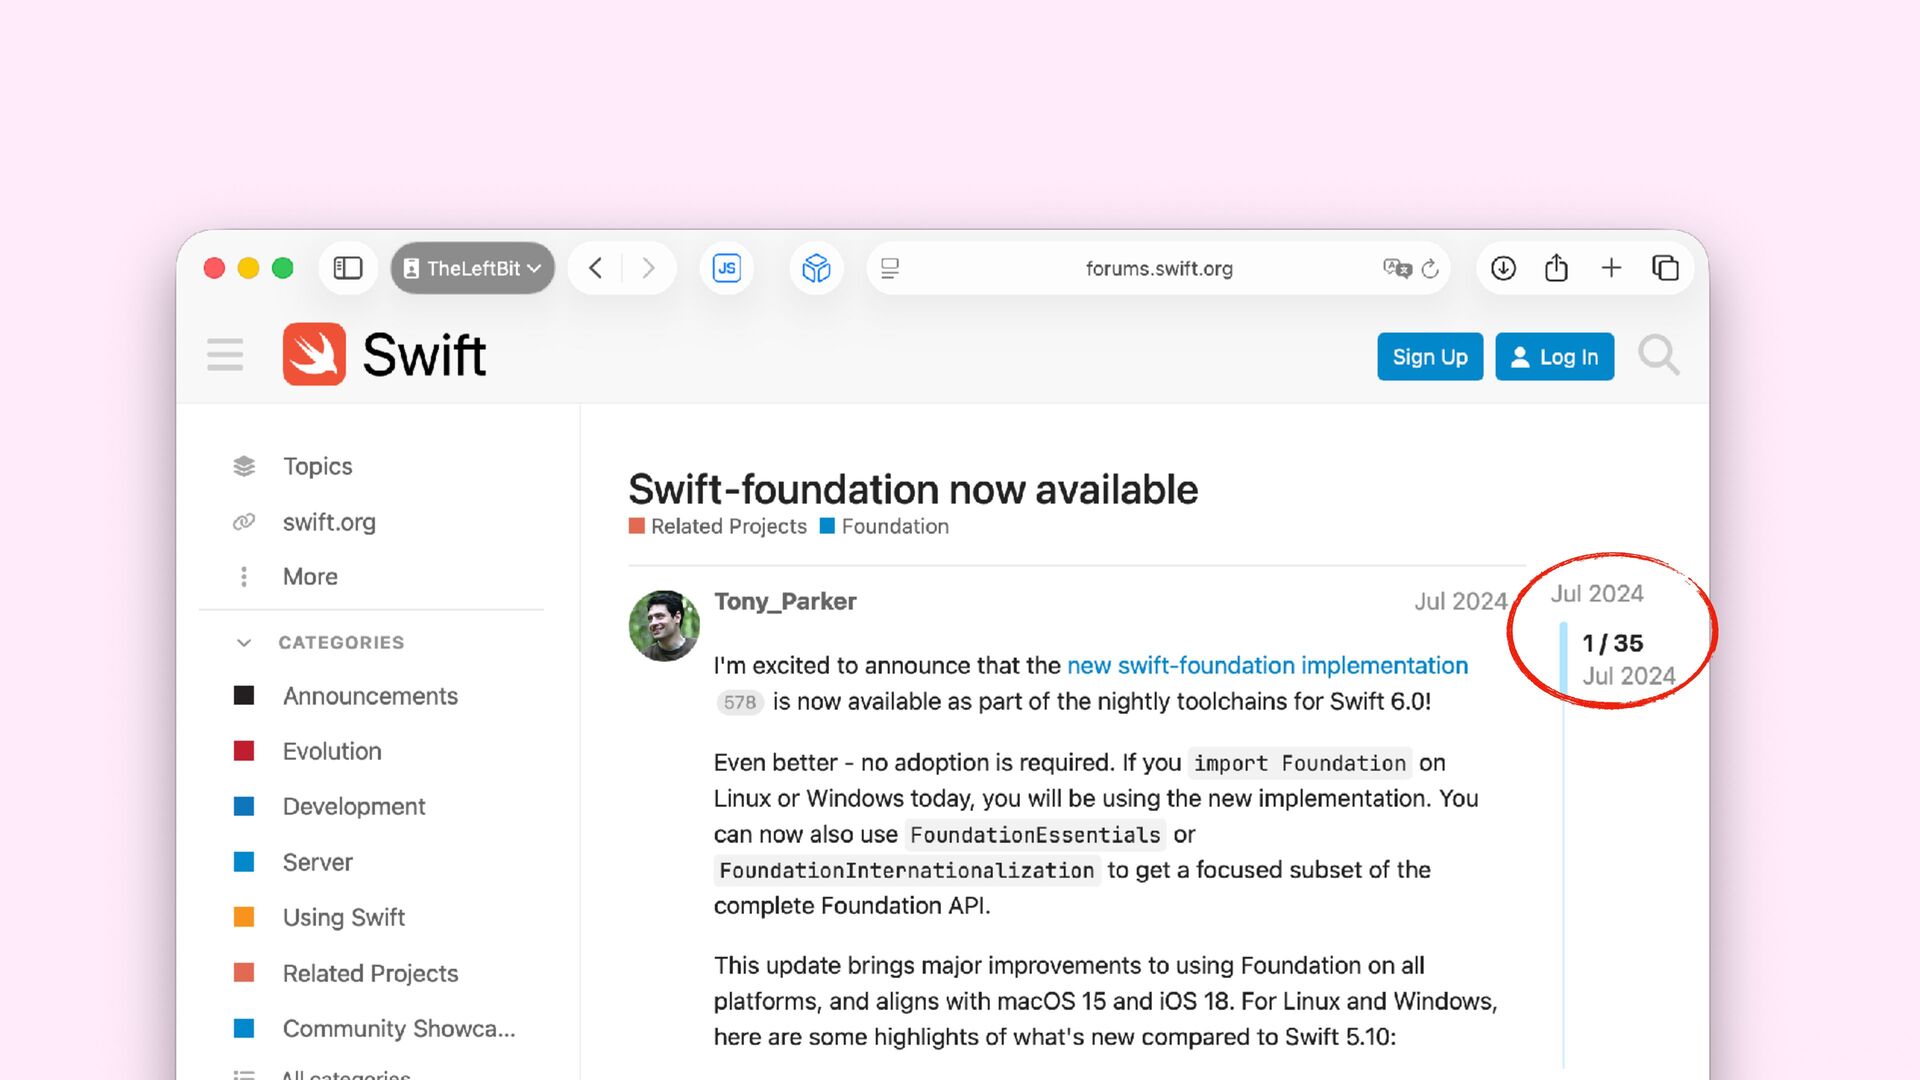This screenshot has width=1920, height=1080.
Task: Open the Safari downloads icon
Action: [1503, 268]
